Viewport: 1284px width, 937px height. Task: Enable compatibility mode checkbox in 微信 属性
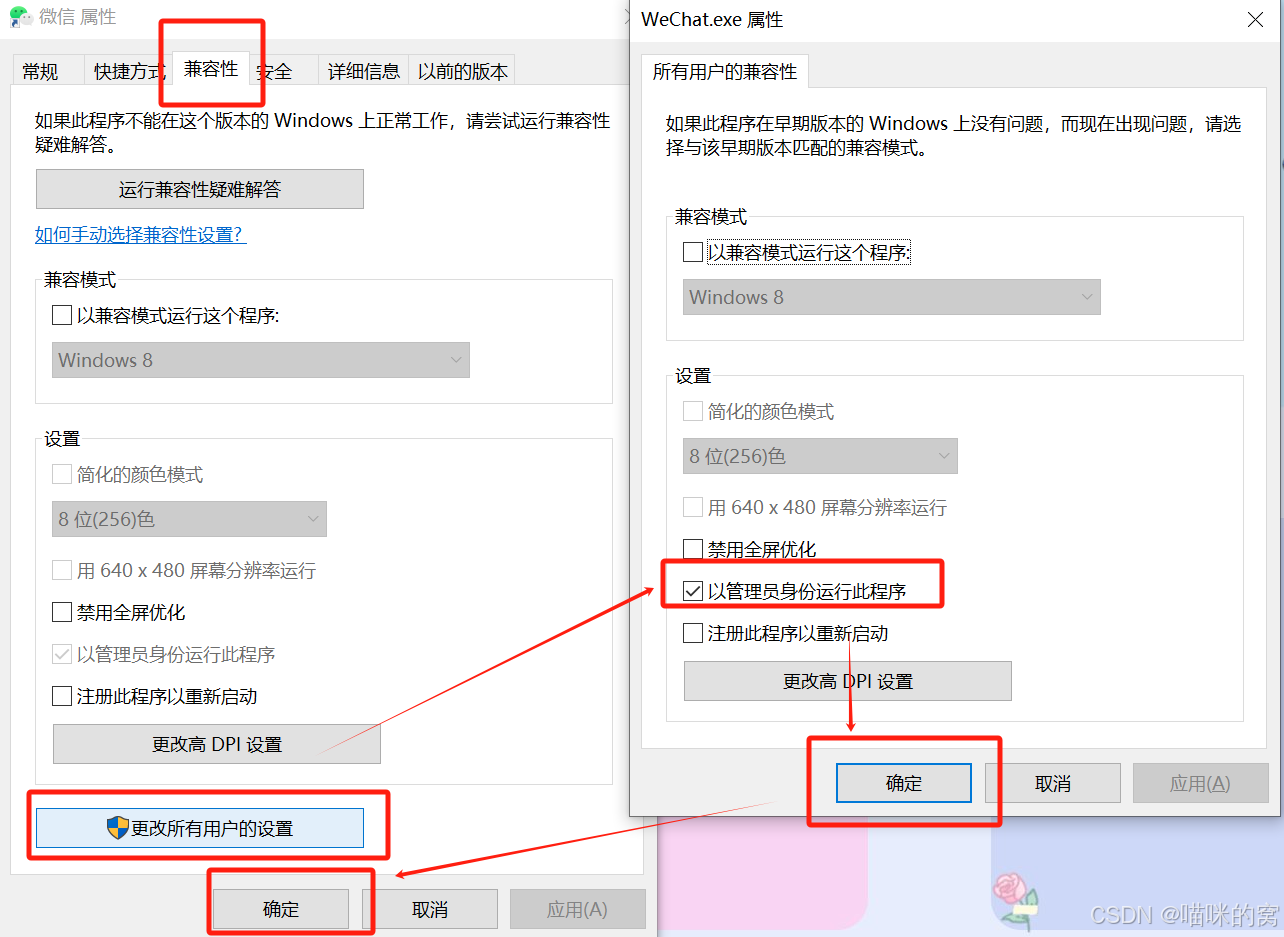pyautogui.click(x=62, y=316)
